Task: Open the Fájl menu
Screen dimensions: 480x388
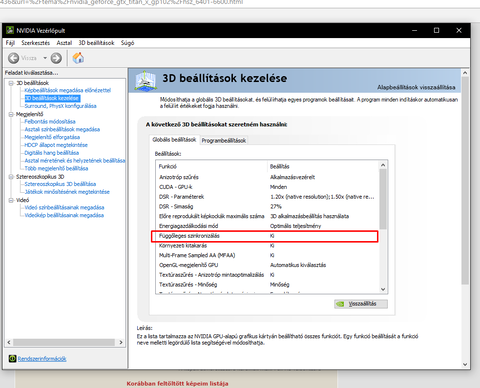Action: pyautogui.click(x=10, y=43)
